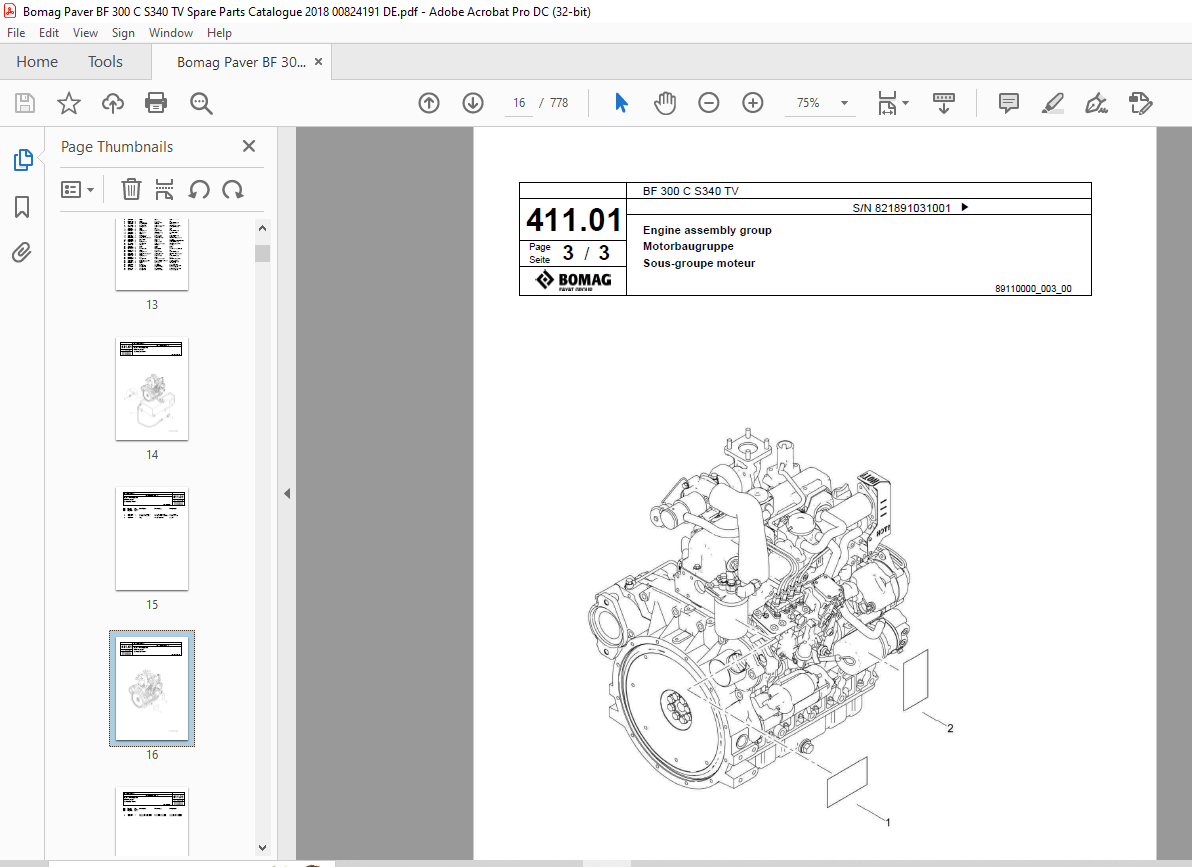Switch to the Tools tab
The image size is (1192, 867).
105,62
